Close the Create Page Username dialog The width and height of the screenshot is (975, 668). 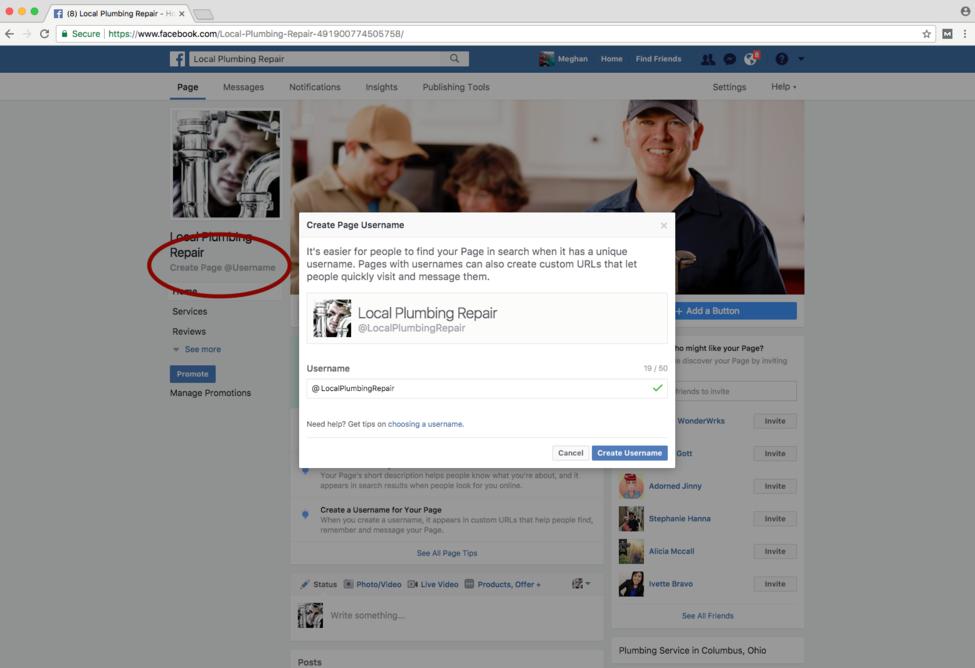pyautogui.click(x=663, y=225)
